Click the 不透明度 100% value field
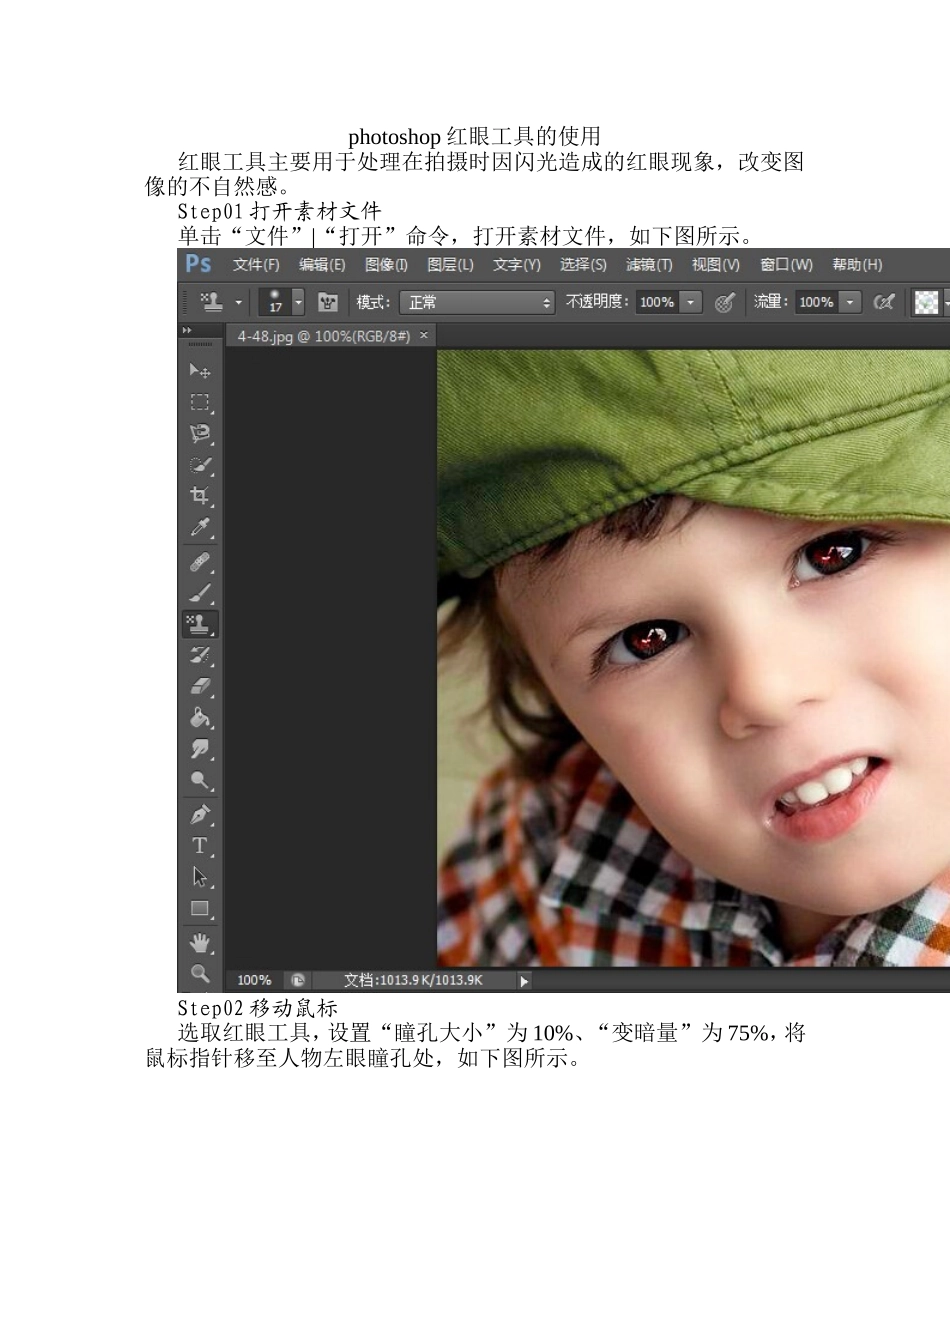The height and width of the screenshot is (1344, 950). tap(657, 302)
